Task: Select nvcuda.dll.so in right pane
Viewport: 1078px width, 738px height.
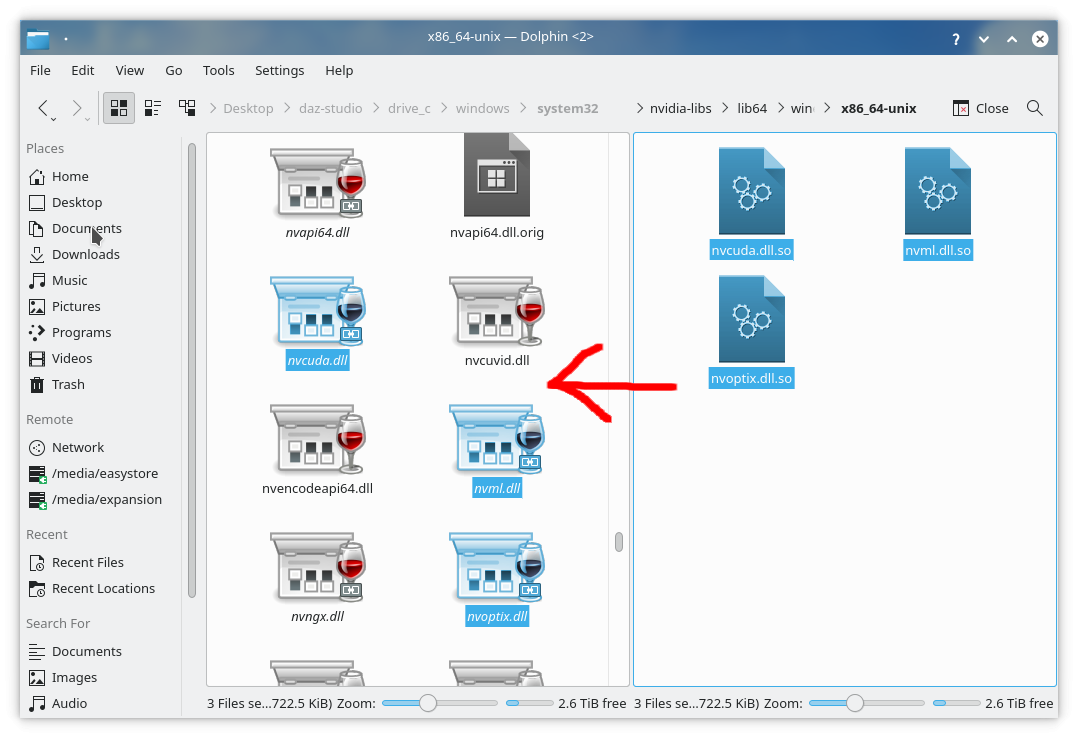Action: point(751,191)
